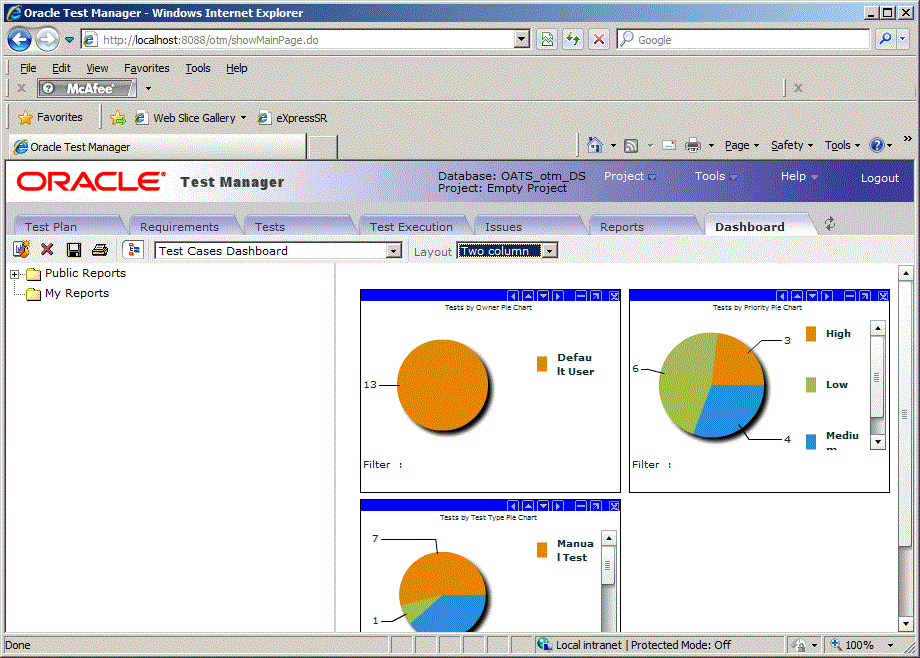This screenshot has height=658, width=920.
Task: Click the Low priority green legend swatch
Action: coord(811,385)
